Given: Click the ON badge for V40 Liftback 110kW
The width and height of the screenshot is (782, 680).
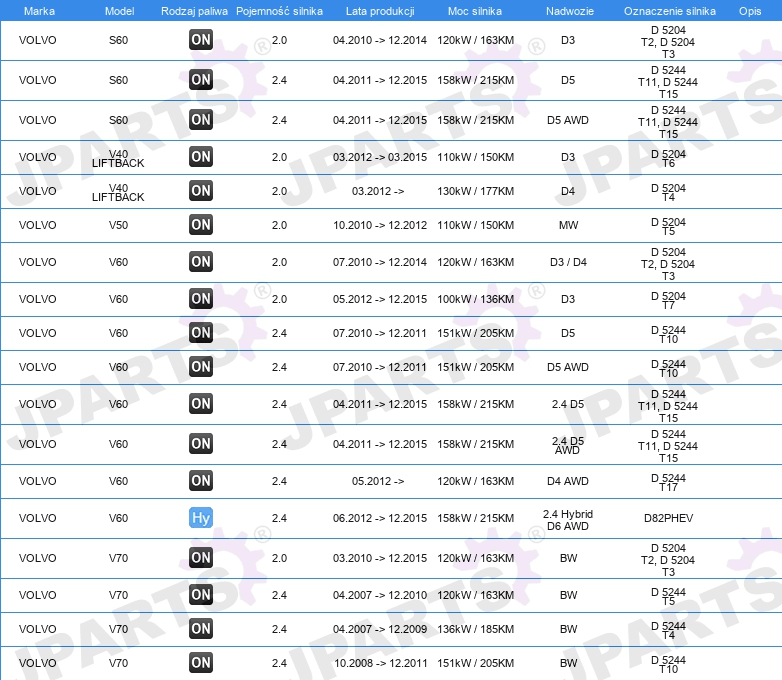Looking at the screenshot, I should 201,157.
